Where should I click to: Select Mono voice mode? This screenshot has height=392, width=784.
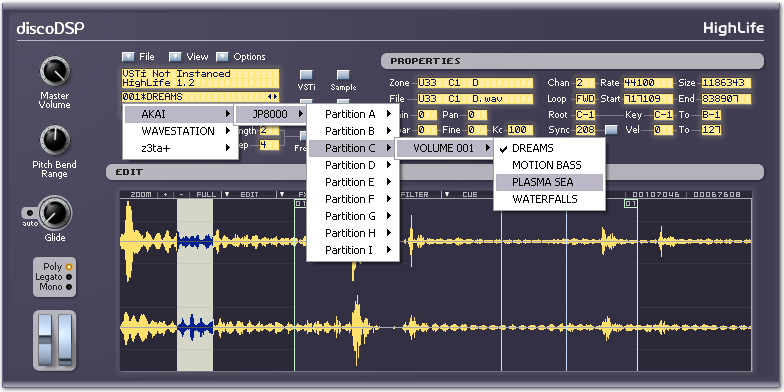(x=69, y=287)
